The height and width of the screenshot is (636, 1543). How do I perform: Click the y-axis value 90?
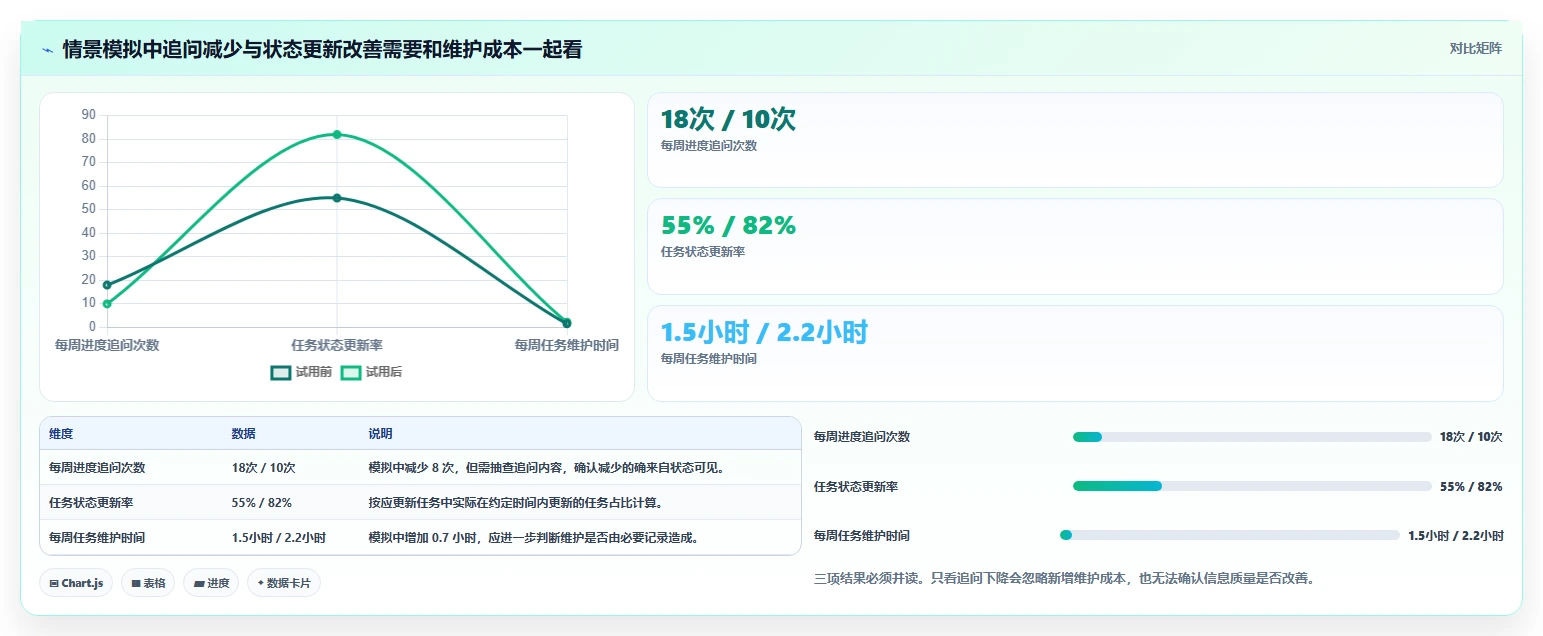[x=89, y=115]
